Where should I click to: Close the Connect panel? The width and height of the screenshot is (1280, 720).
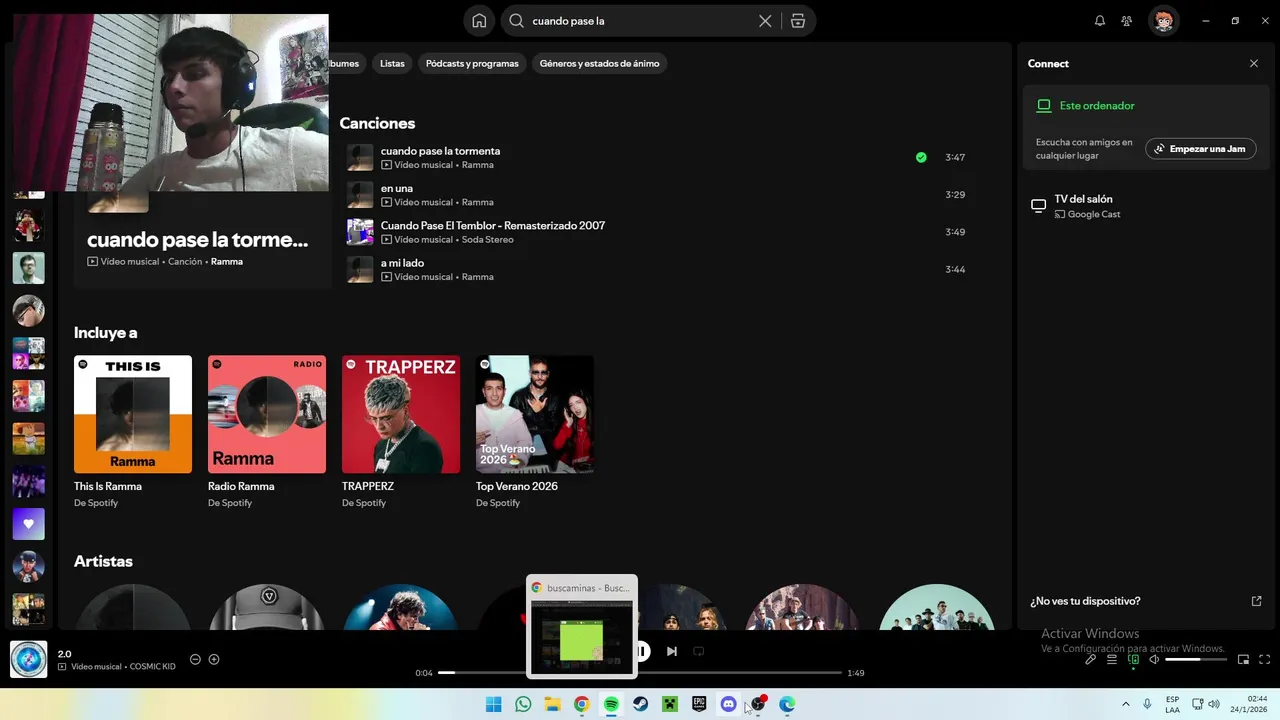click(x=1254, y=63)
